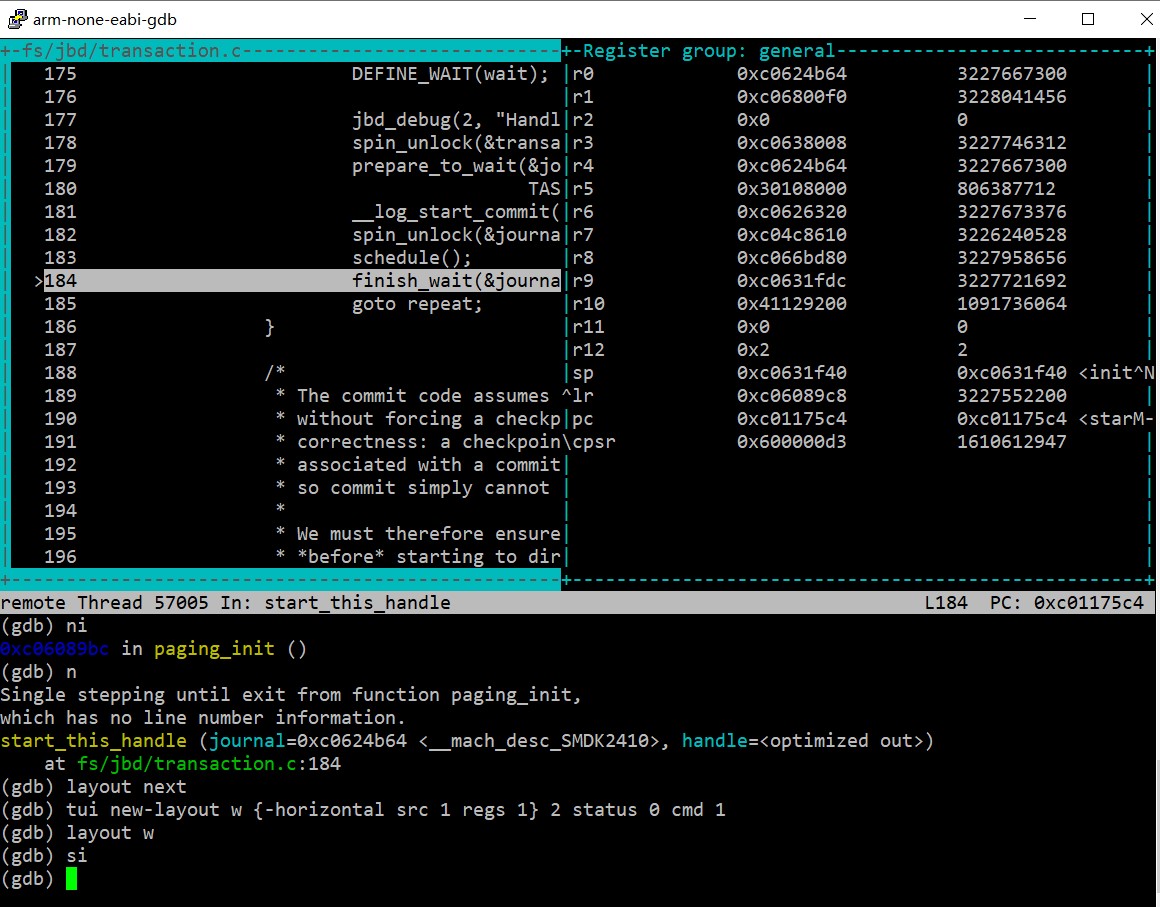This screenshot has width=1160, height=907.
Task: Click the '(gdb) si' command line
Action: pos(44,854)
